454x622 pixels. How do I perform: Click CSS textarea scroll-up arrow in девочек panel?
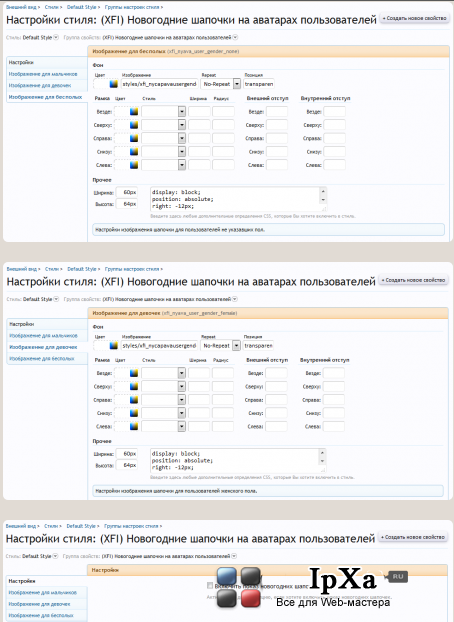coord(322,453)
